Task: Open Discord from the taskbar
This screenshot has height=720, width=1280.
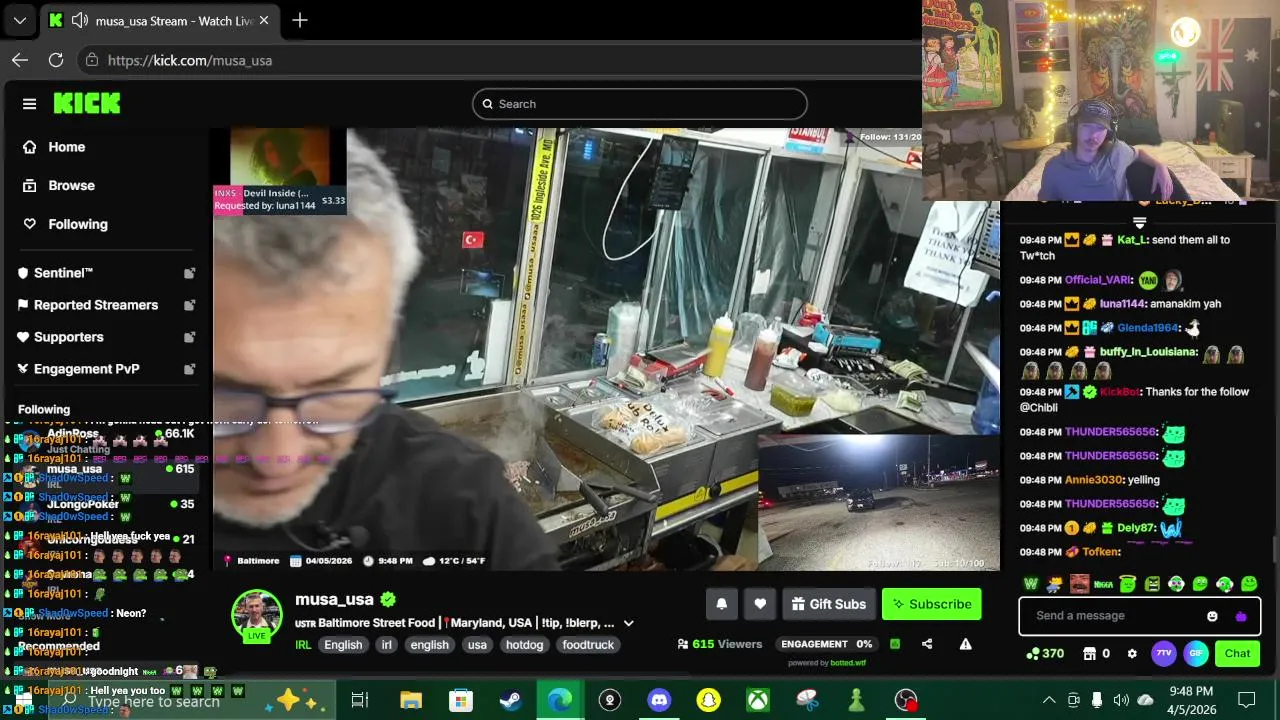Action: click(659, 700)
